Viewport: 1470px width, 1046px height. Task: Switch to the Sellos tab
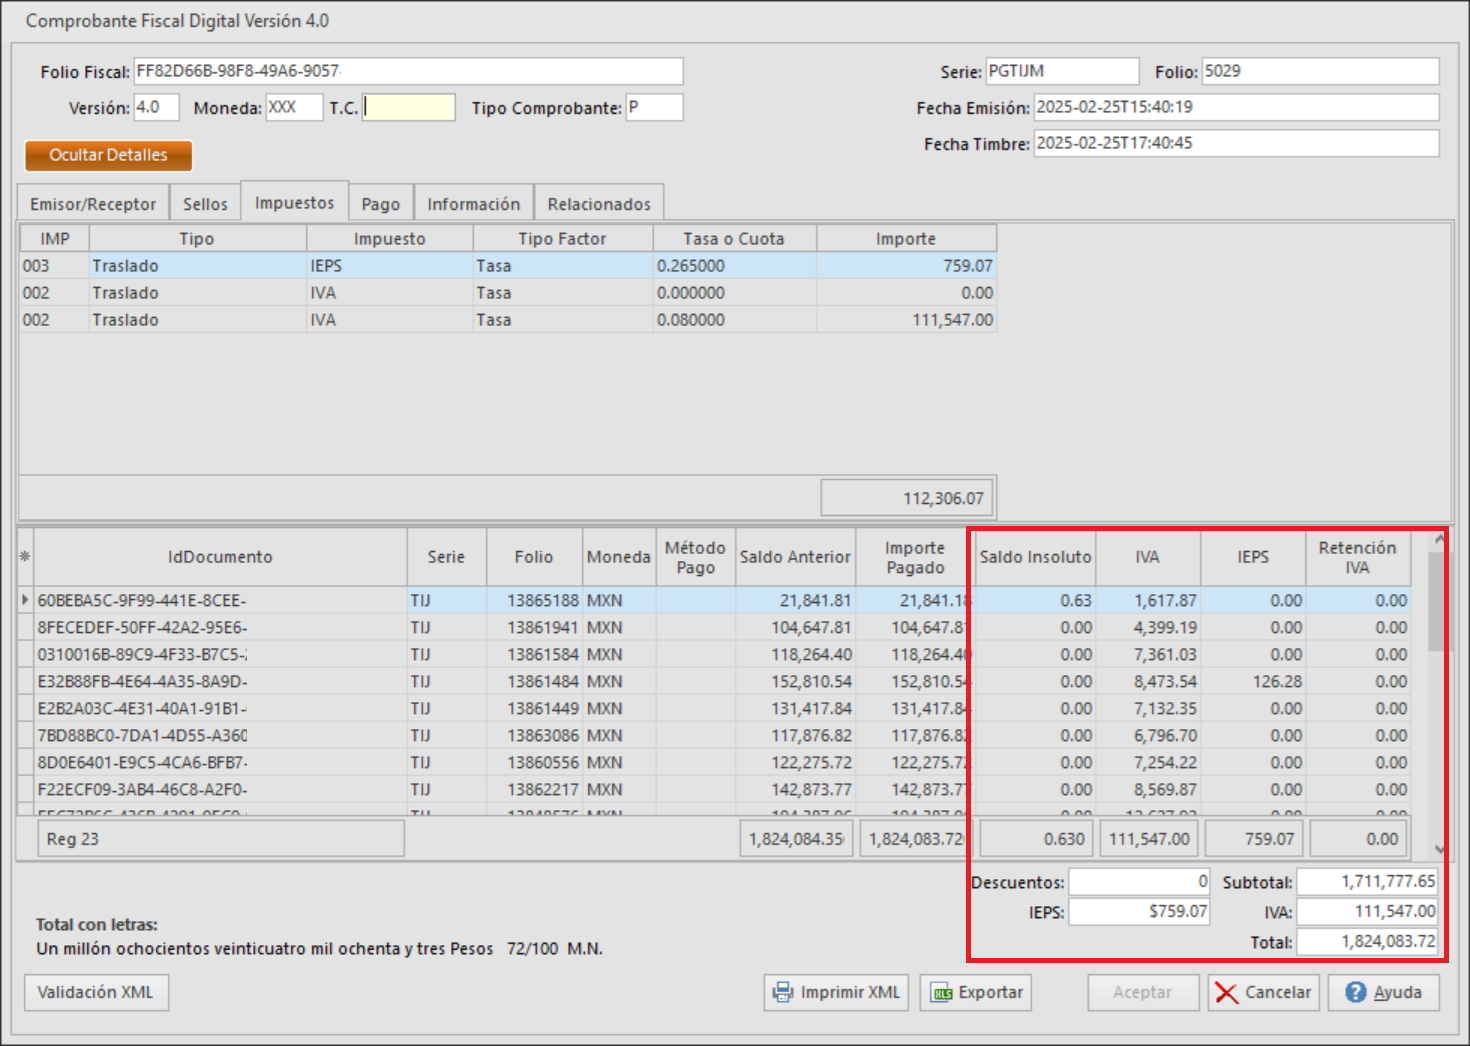[205, 203]
